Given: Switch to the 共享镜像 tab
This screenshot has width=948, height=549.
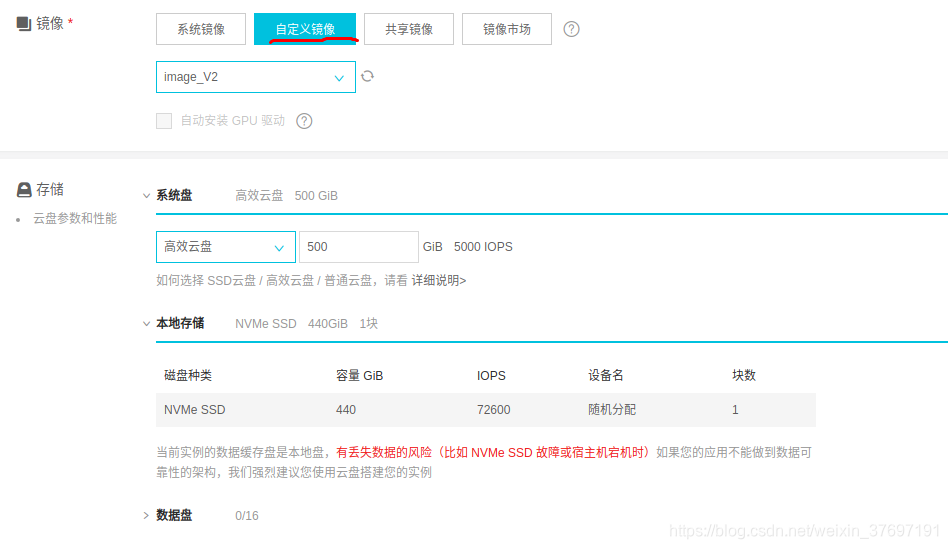Looking at the screenshot, I should (409, 29).
